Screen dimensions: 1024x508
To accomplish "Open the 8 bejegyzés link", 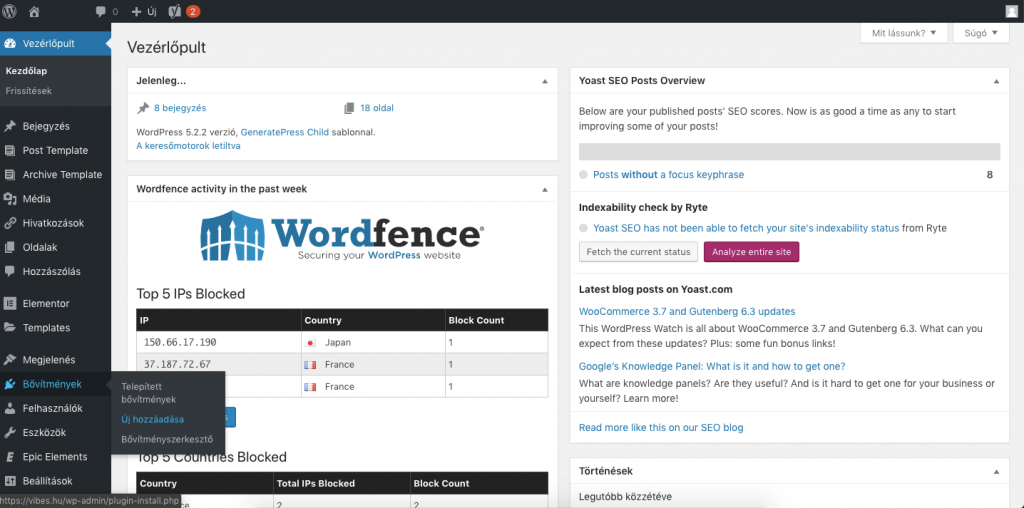I will pyautogui.click(x=180, y=108).
